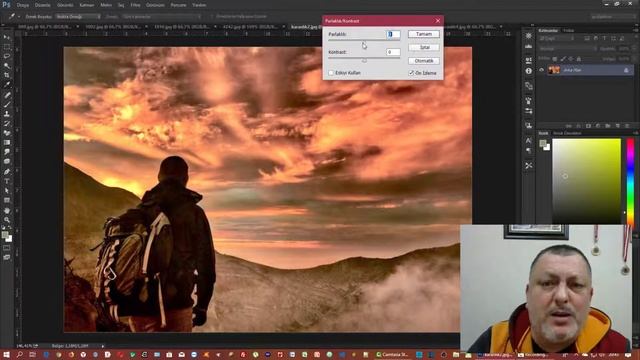Open the Katman menu
Image resolution: width=640 pixels, height=360 pixels.
click(x=87, y=5)
